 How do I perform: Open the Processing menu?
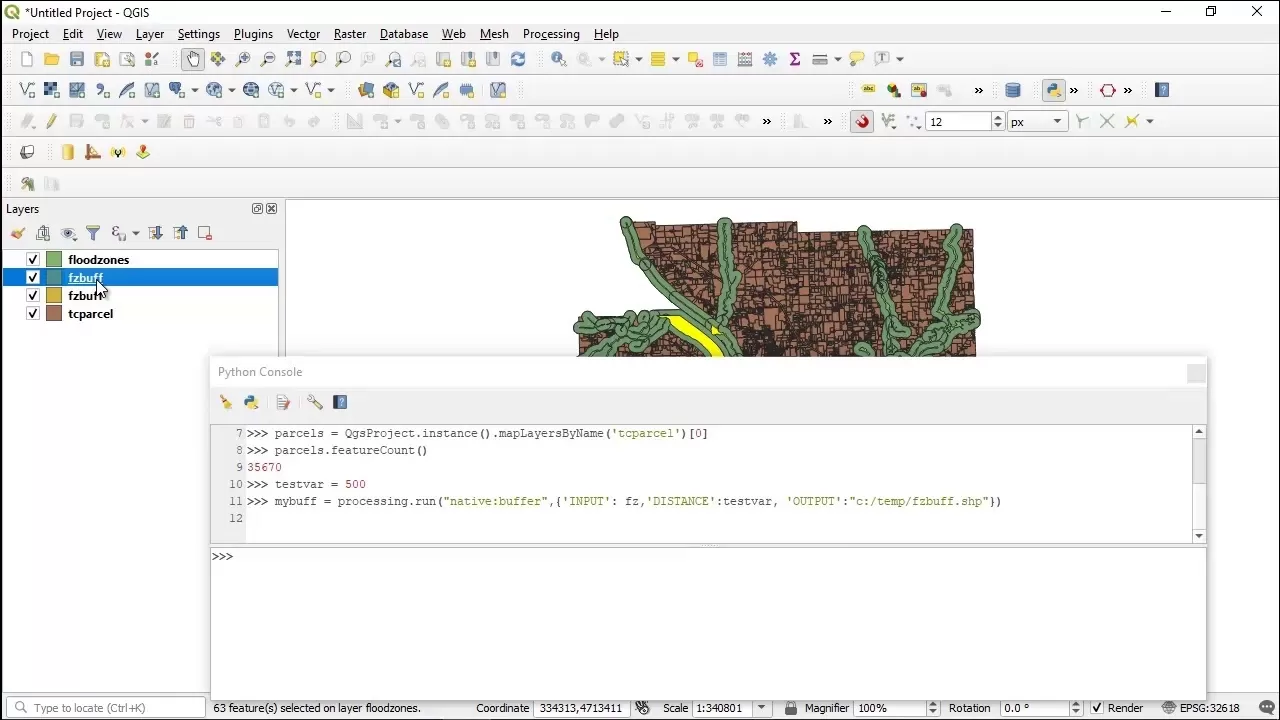(x=551, y=34)
